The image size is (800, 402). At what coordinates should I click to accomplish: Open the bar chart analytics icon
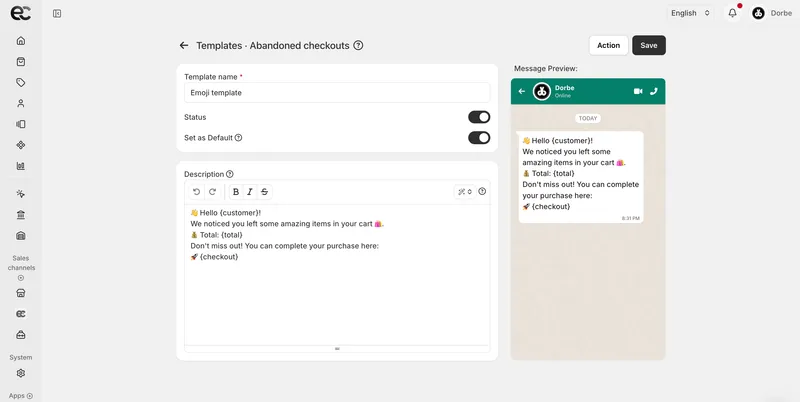(x=20, y=166)
